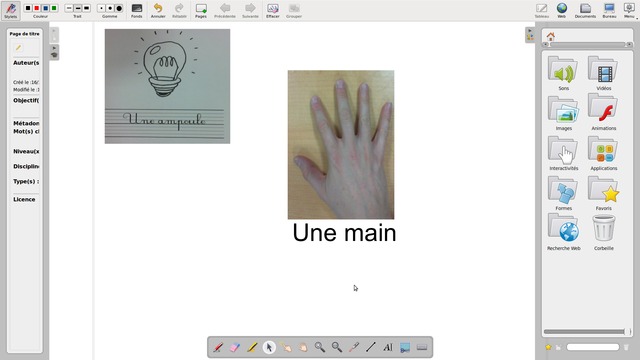Click the Effacer erase button
This screenshot has width=640, height=360.
[273, 11]
